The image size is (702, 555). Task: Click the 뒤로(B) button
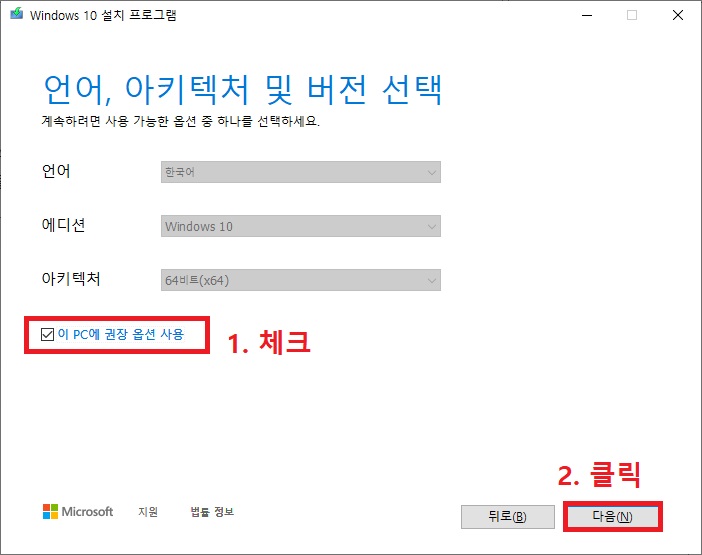[508, 517]
